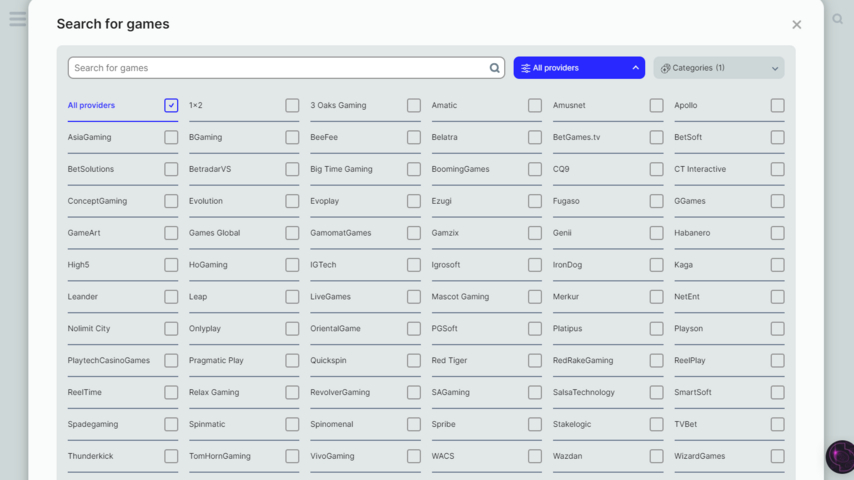
Task: Click the page search icon behind the dialog
Action: pyautogui.click(x=838, y=19)
